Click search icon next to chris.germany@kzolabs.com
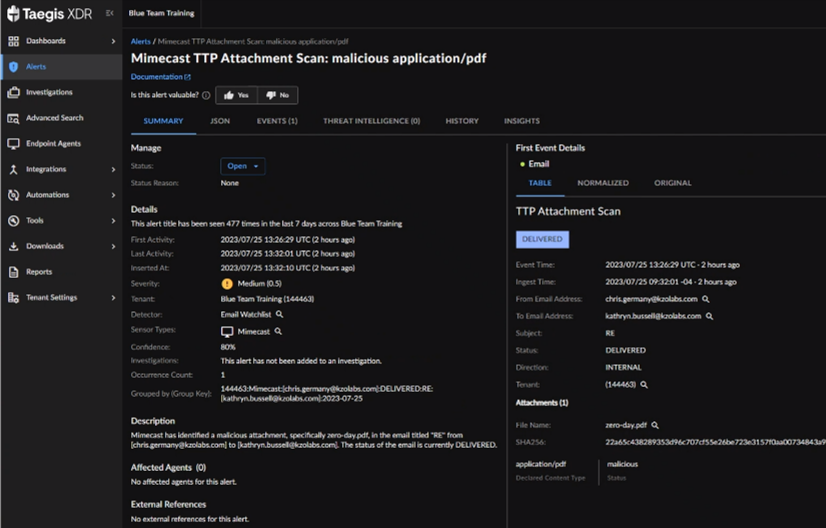The image size is (826, 528). (x=706, y=299)
